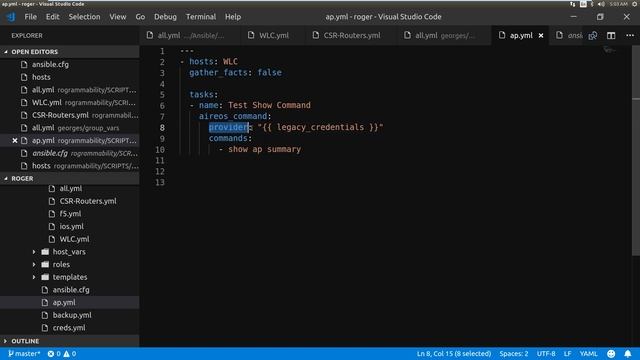This screenshot has width=640, height=360.
Task: Open italic ansible.cfg preview entry in Open Editors
Action: click(69, 153)
